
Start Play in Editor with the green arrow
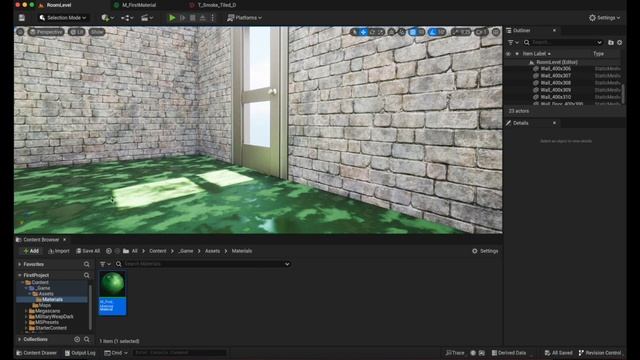172,18
